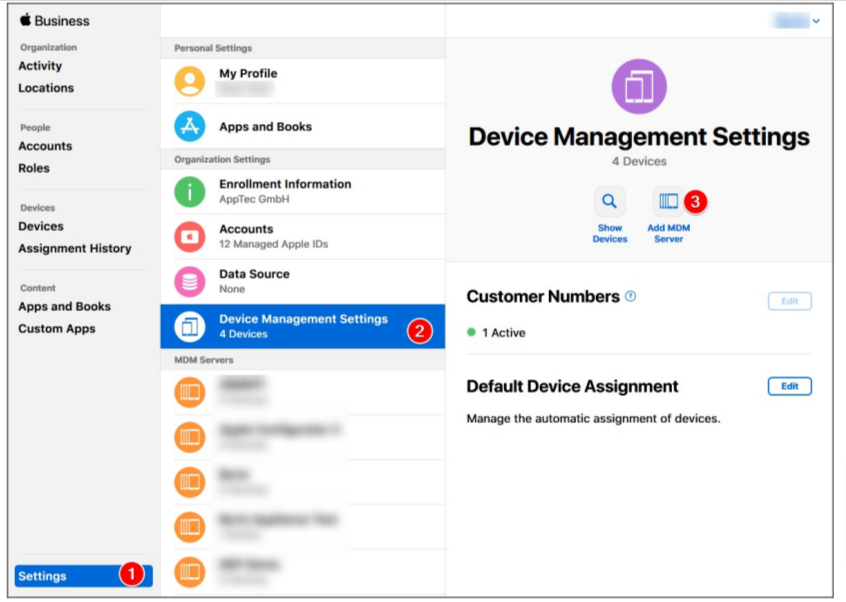The height and width of the screenshot is (602, 846).
Task: Open the account dropdown at top right
Action: pyautogui.click(x=802, y=20)
